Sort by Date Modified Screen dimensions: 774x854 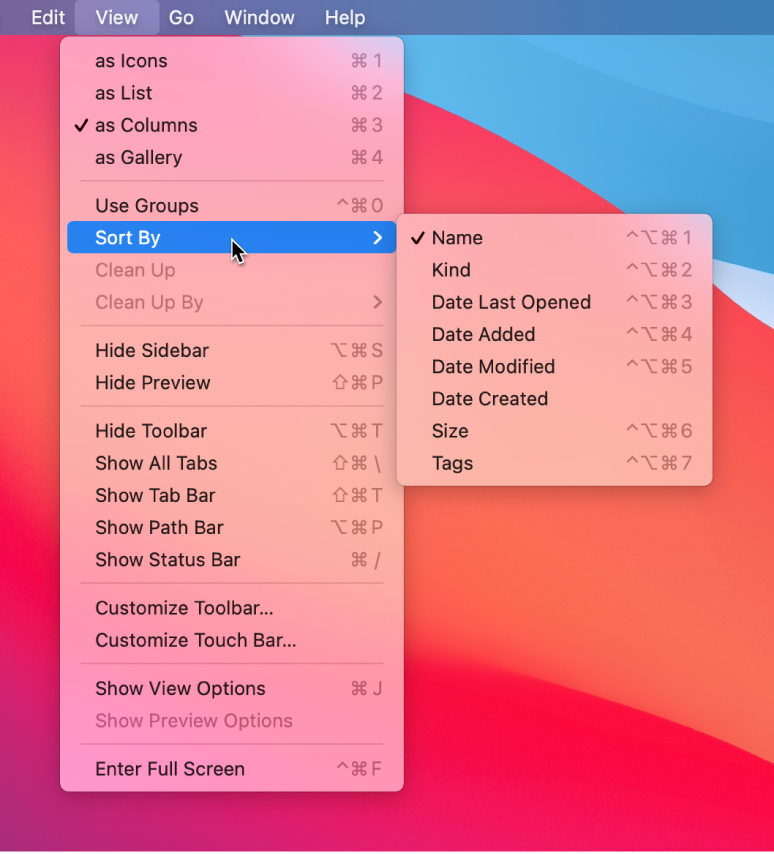[554, 367]
